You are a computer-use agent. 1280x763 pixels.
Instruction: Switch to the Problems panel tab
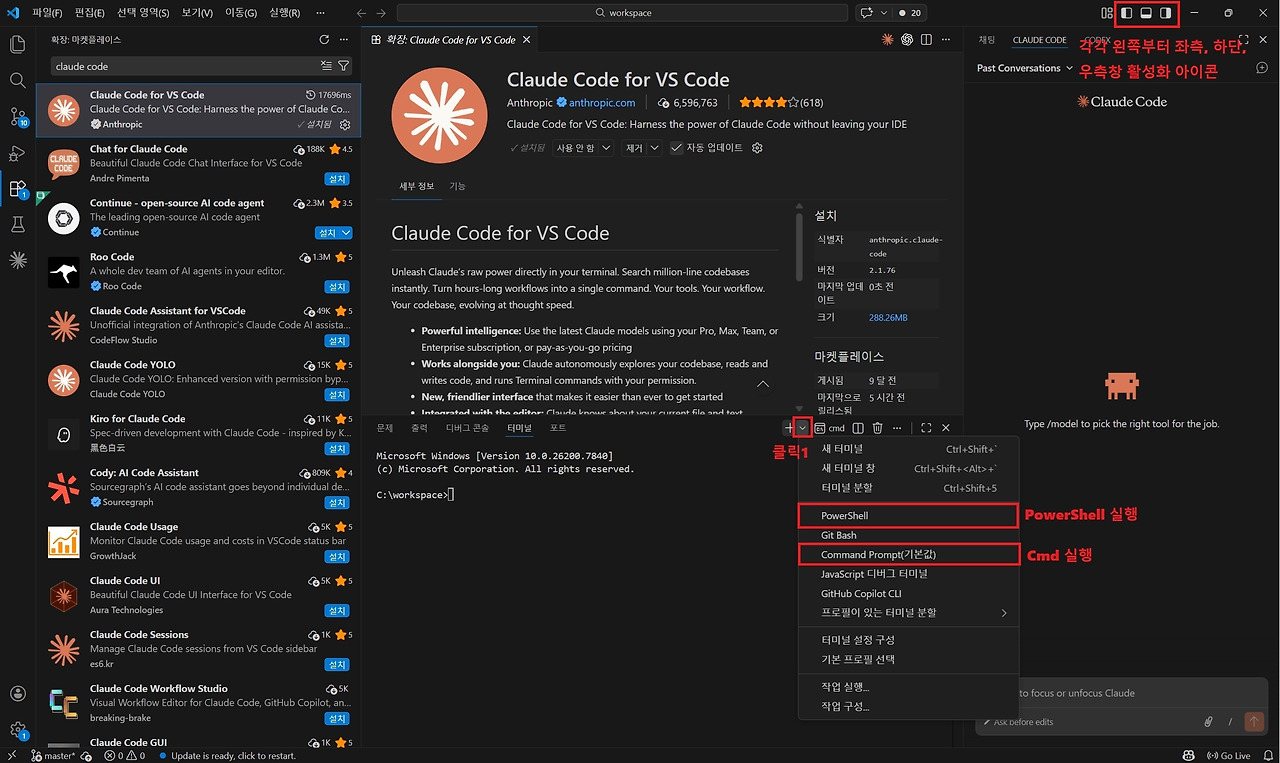[384, 428]
